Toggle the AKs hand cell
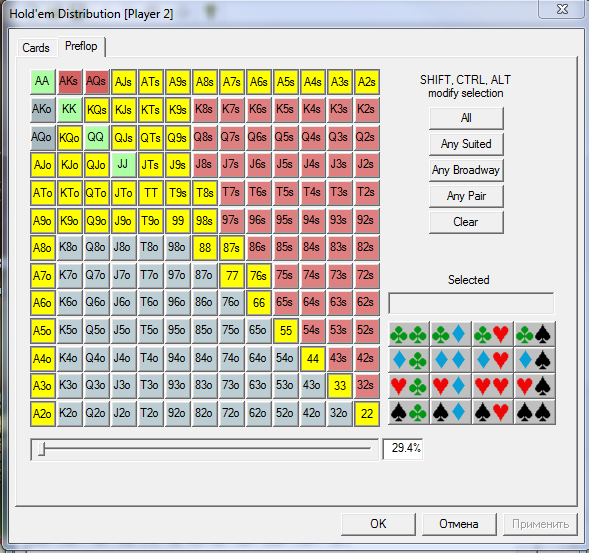Screen dimensions: 589x553 click(x=69, y=82)
